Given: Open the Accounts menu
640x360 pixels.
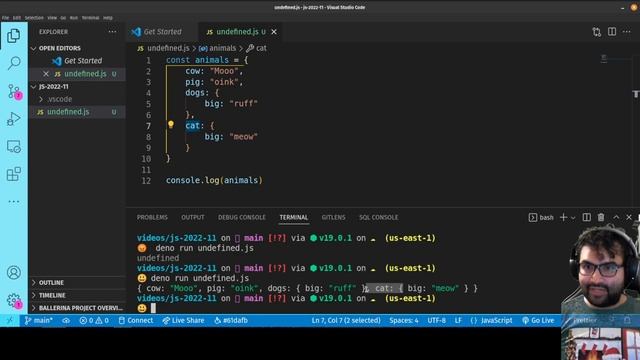Looking at the screenshot, I should pyautogui.click(x=13, y=273).
